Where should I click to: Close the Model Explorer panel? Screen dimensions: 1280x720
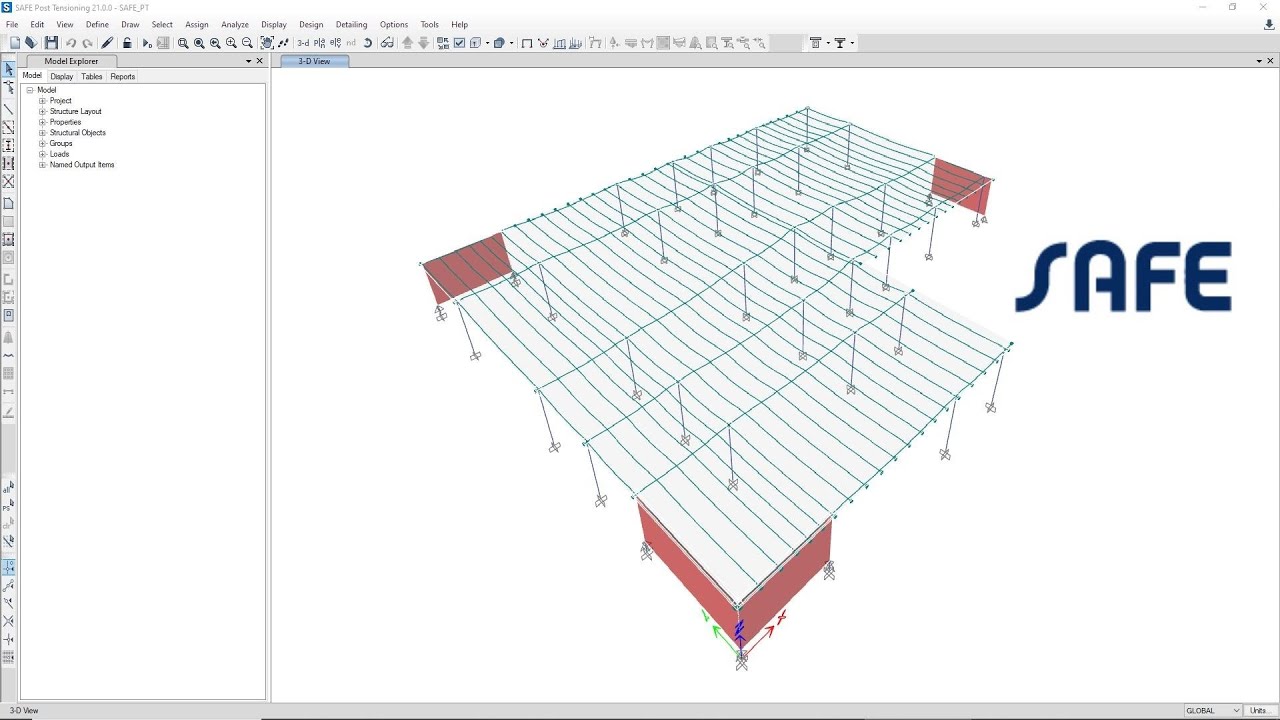[260, 61]
